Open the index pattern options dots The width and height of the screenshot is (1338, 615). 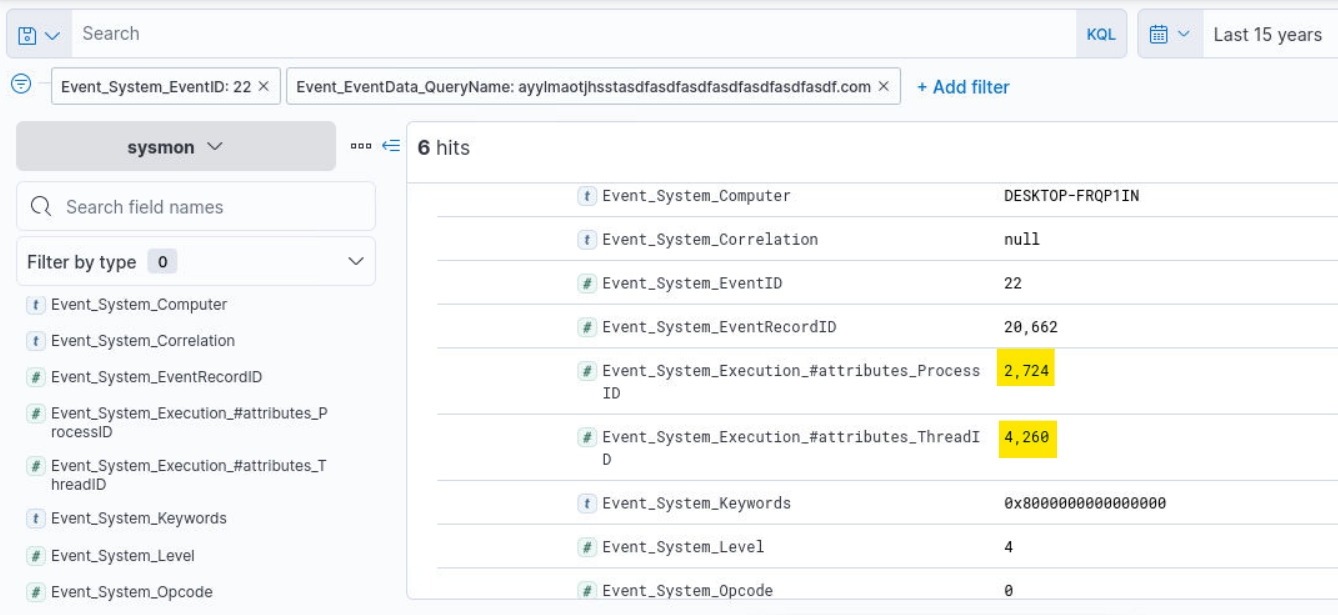click(x=360, y=146)
